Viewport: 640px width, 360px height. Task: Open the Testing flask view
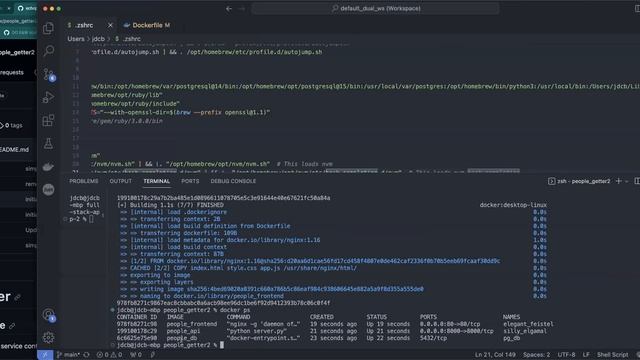(x=48, y=143)
